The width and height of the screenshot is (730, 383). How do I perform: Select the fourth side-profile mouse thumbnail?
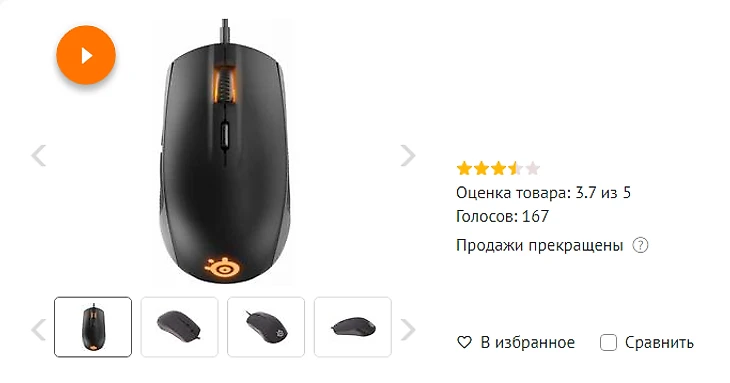coord(353,327)
